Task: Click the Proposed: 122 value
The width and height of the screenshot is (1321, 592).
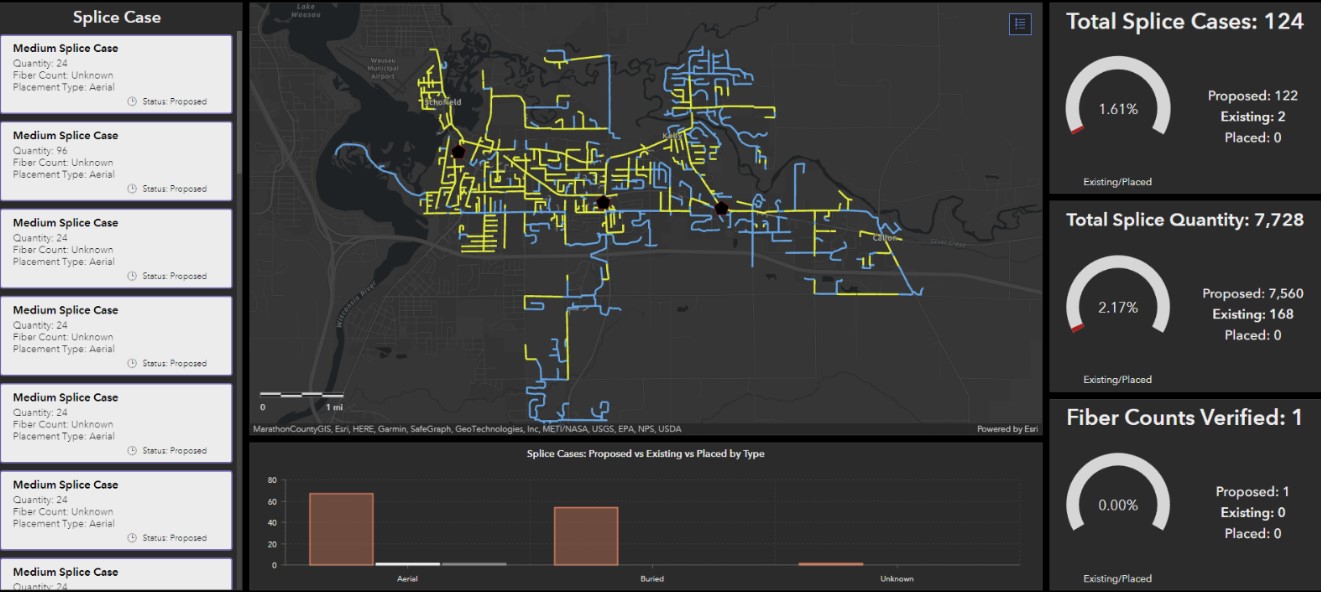Action: (x=1253, y=96)
